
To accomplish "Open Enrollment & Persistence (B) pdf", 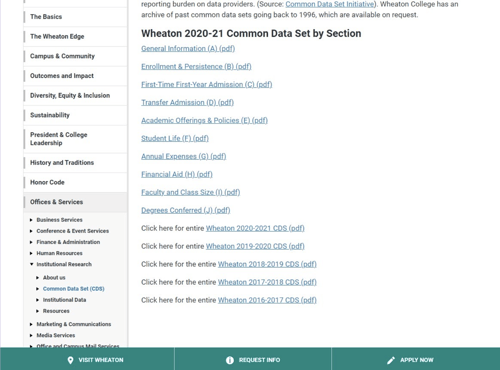I will [196, 67].
